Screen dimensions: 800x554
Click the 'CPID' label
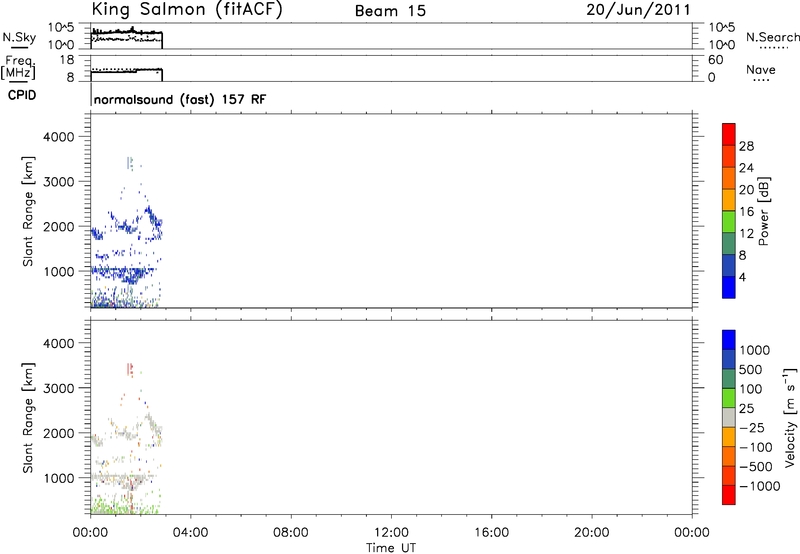(22, 95)
